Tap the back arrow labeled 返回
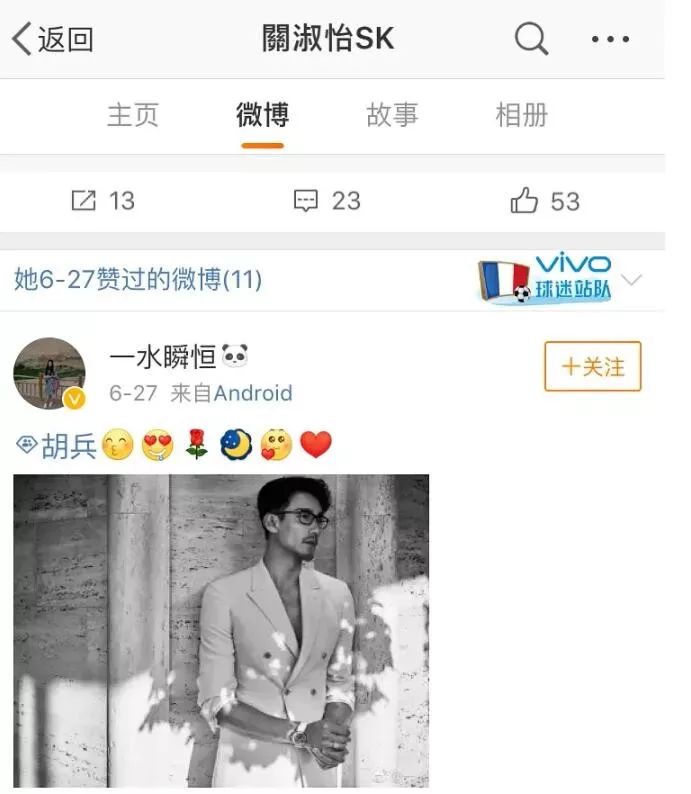The height and width of the screenshot is (794, 691). (53, 38)
